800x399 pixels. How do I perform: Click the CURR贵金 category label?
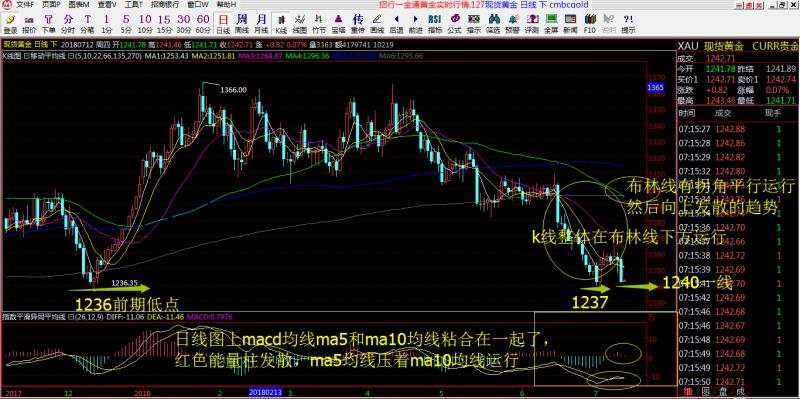[x=775, y=47]
